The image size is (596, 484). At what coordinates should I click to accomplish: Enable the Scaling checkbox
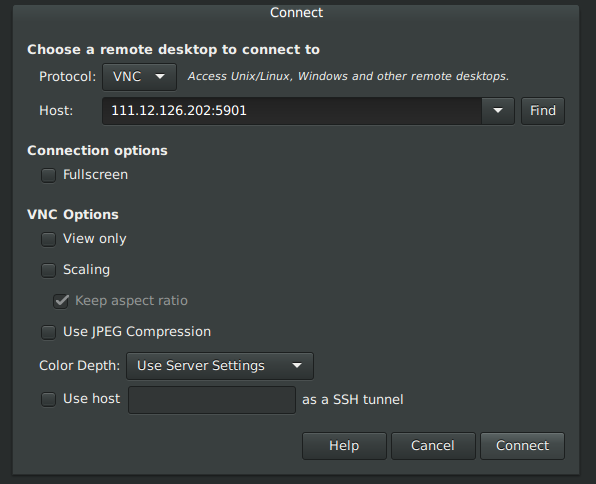point(48,270)
